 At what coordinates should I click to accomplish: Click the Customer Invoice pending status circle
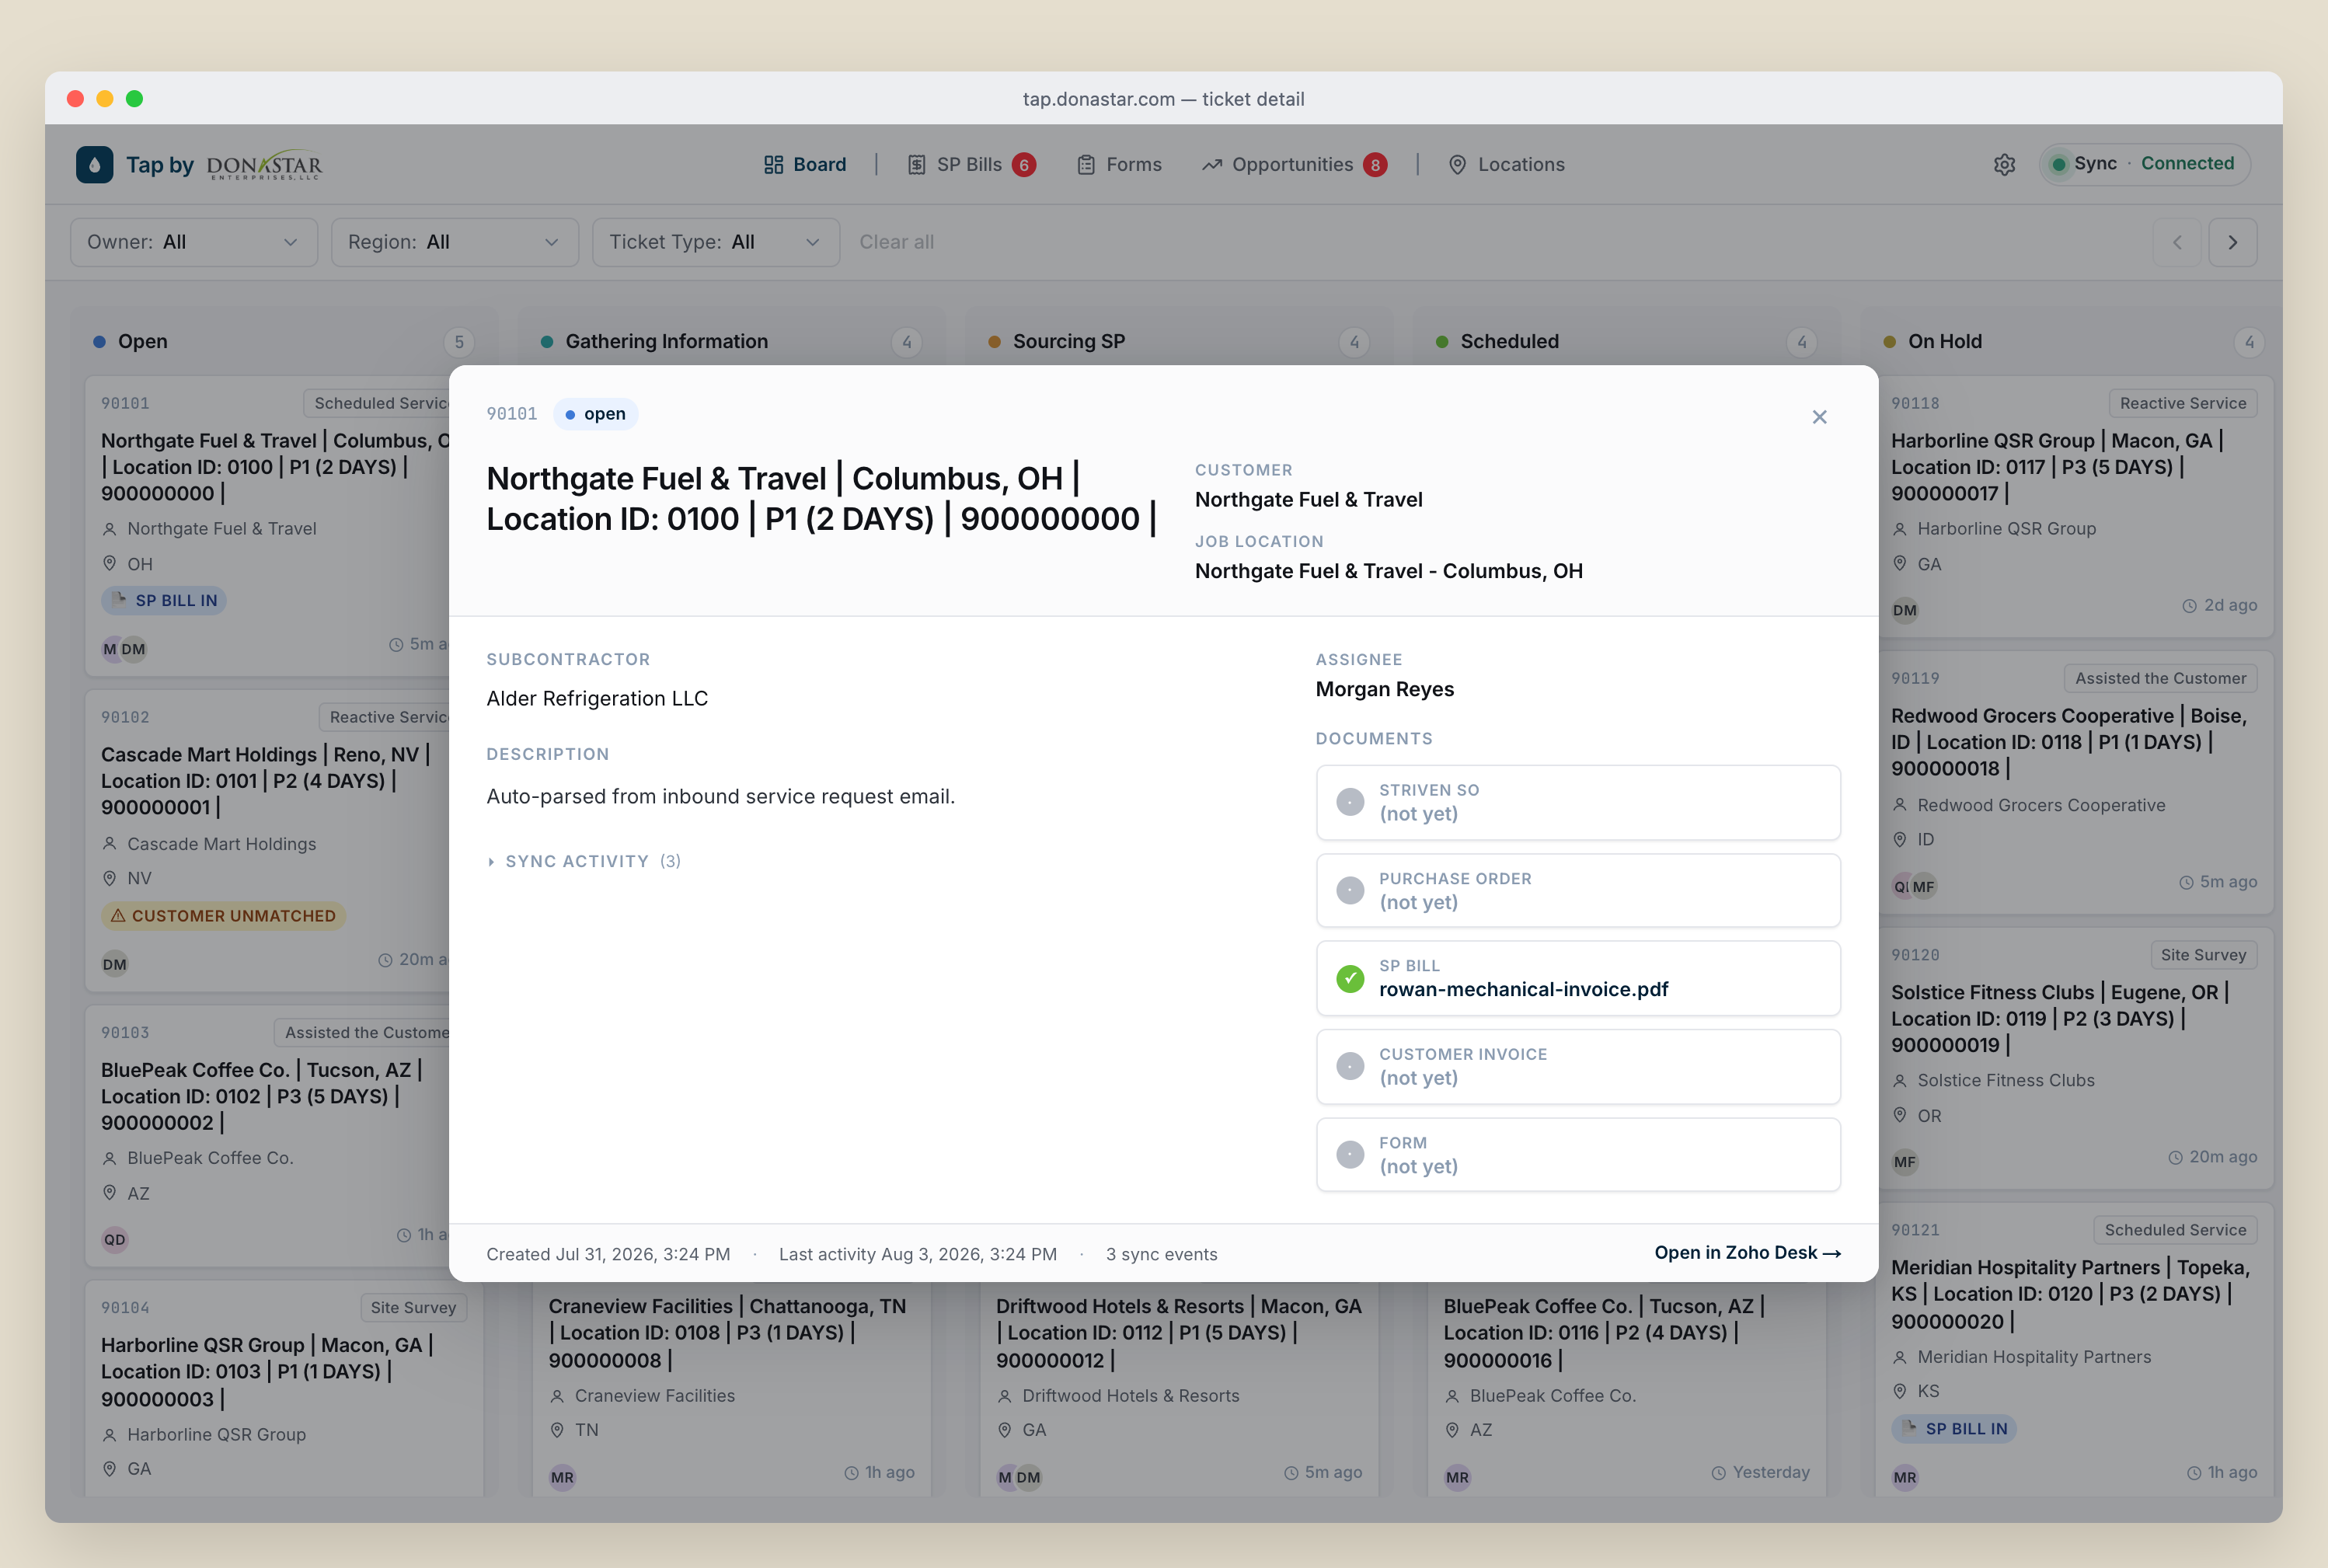(x=1350, y=1066)
